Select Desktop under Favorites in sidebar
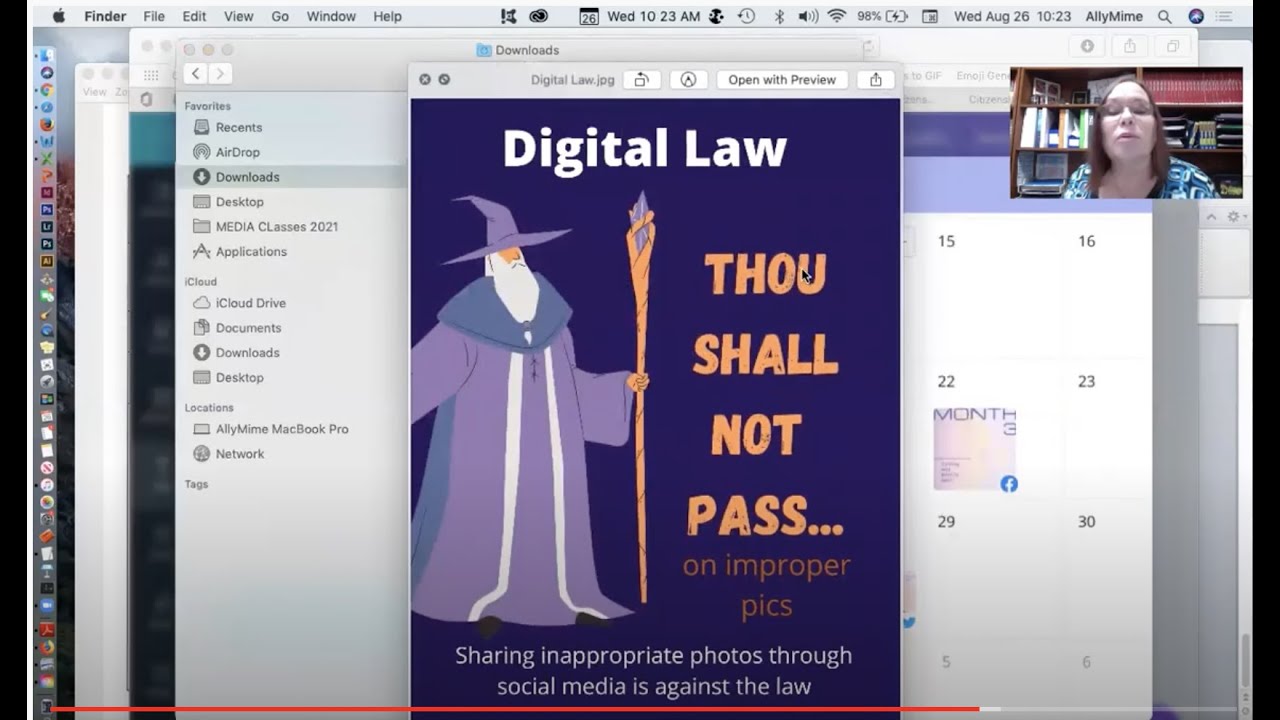The height and width of the screenshot is (720, 1280). point(240,202)
